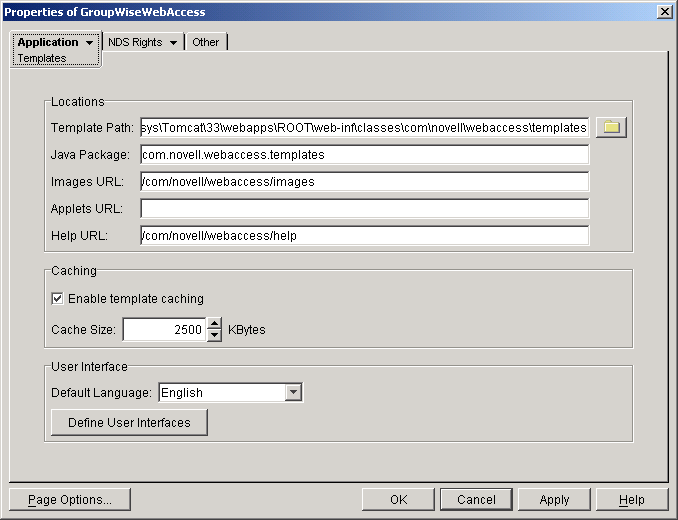Close the Properties of GroupWiseWebAccess dialog

[664, 11]
